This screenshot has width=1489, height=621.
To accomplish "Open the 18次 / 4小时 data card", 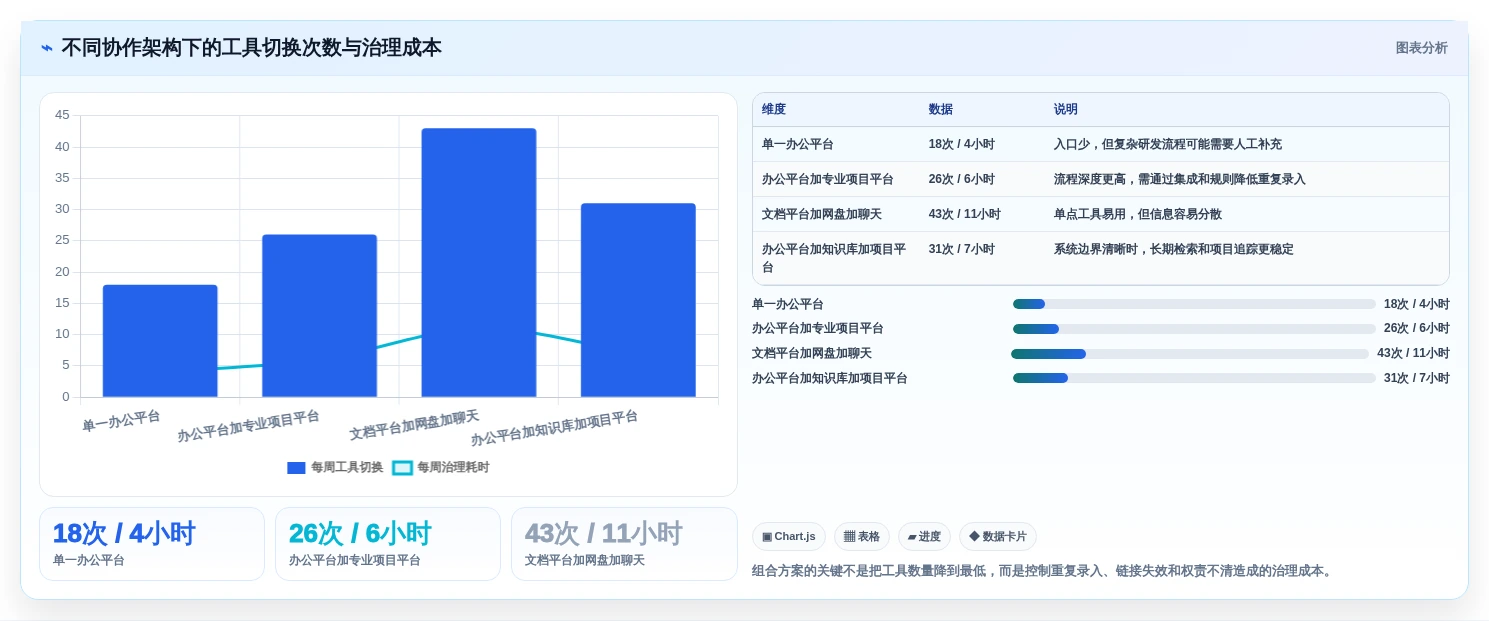I will [x=152, y=544].
